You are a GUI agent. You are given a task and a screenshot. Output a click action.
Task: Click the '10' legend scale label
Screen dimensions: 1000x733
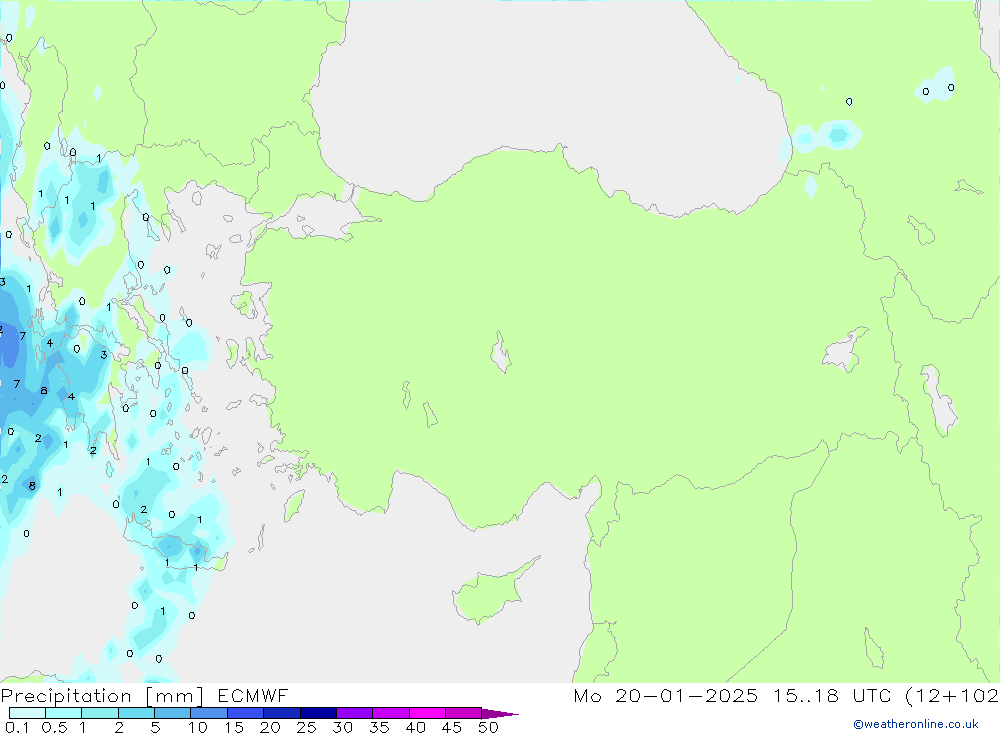198,727
